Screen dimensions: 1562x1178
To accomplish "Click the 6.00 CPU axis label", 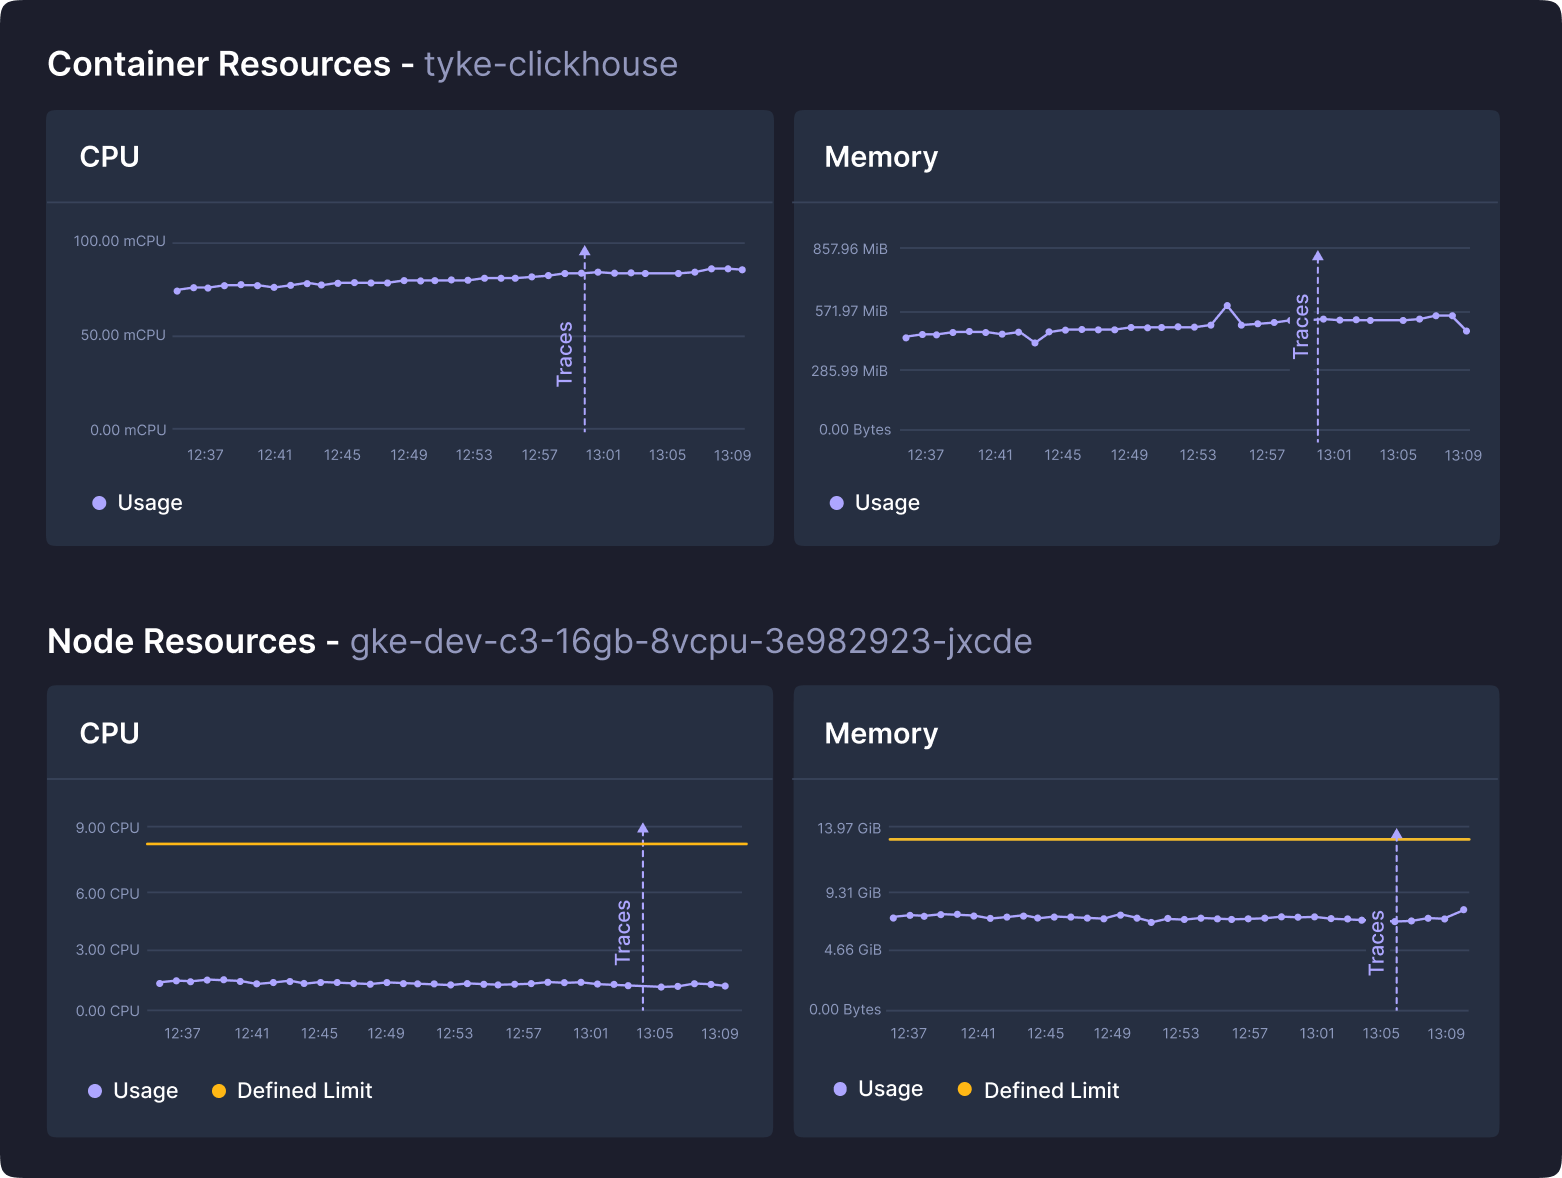I will tap(108, 894).
